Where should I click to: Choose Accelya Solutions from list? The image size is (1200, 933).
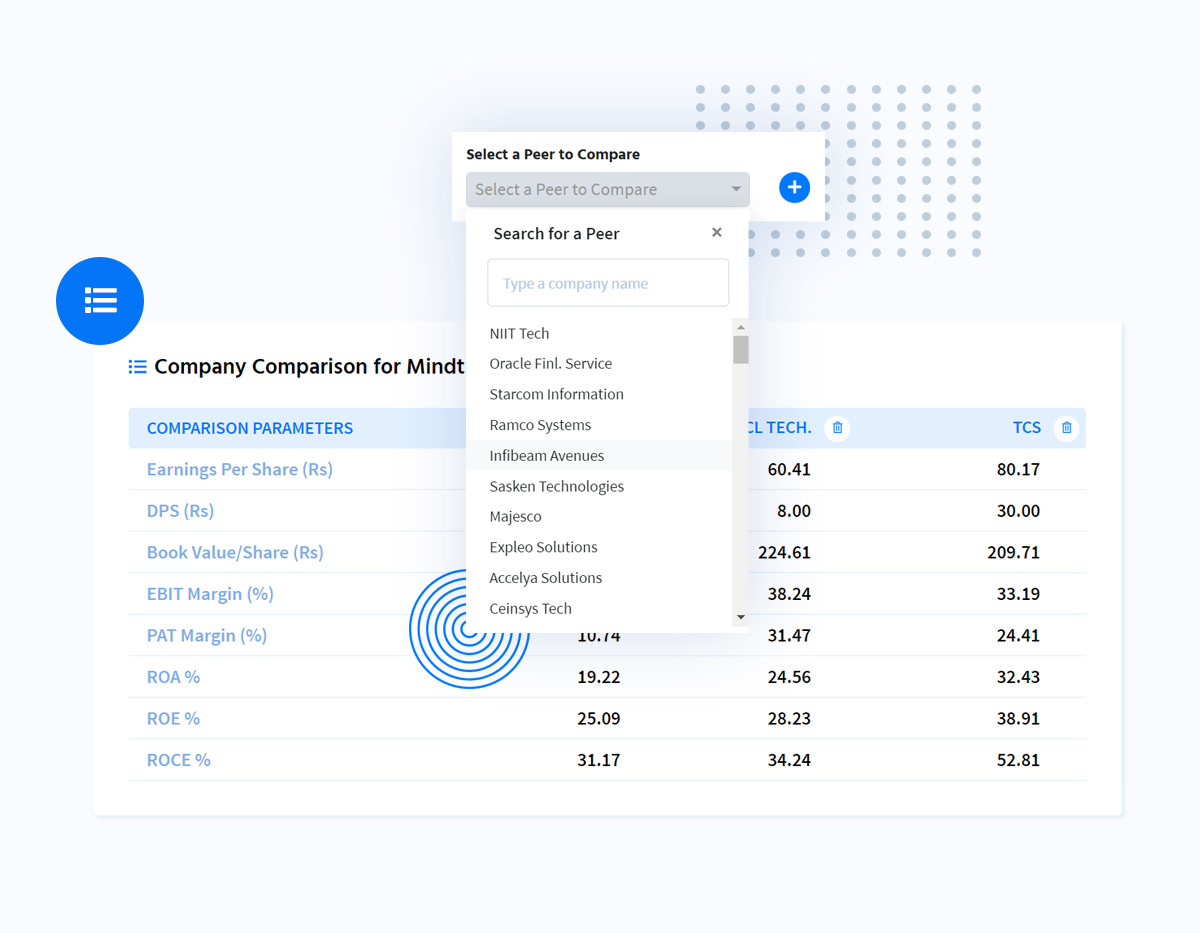545,578
